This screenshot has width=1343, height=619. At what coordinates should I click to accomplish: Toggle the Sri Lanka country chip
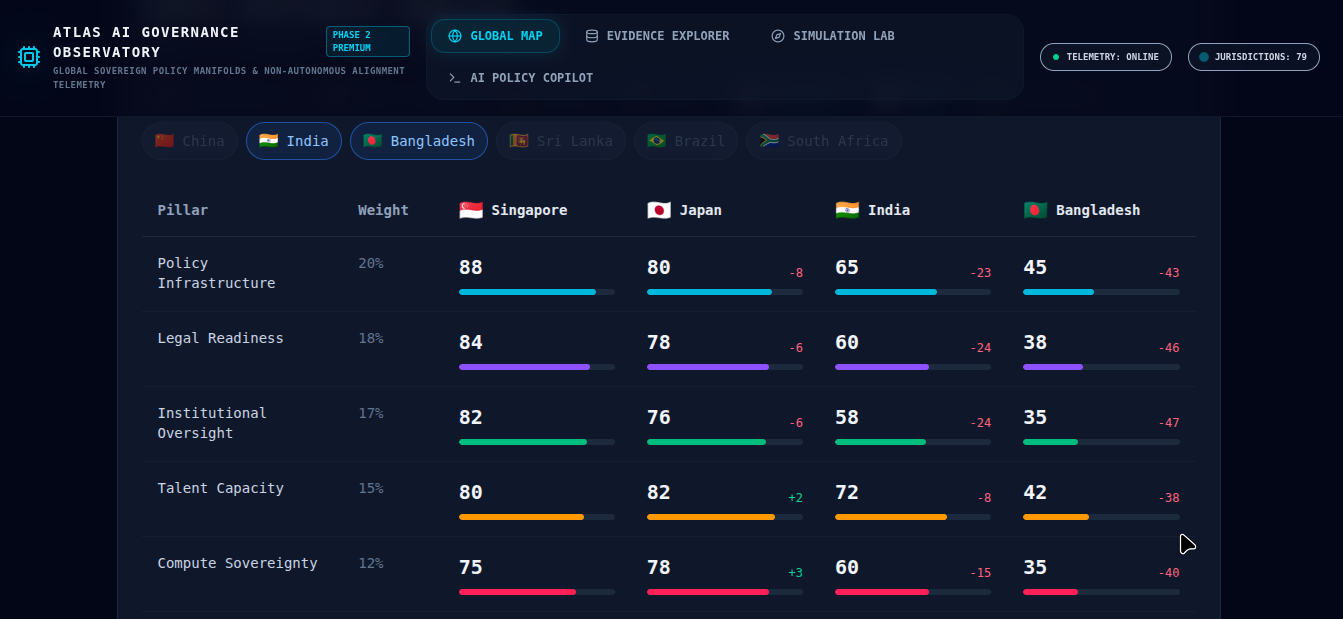pos(561,141)
